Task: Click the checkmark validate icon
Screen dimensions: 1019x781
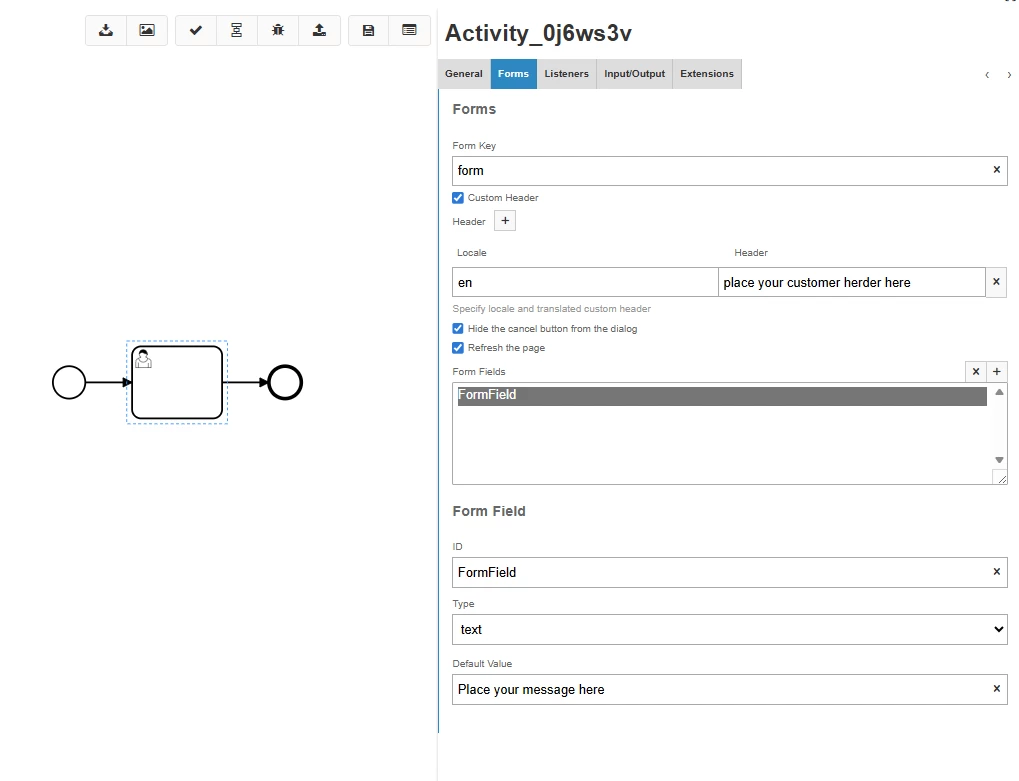Action: click(196, 31)
